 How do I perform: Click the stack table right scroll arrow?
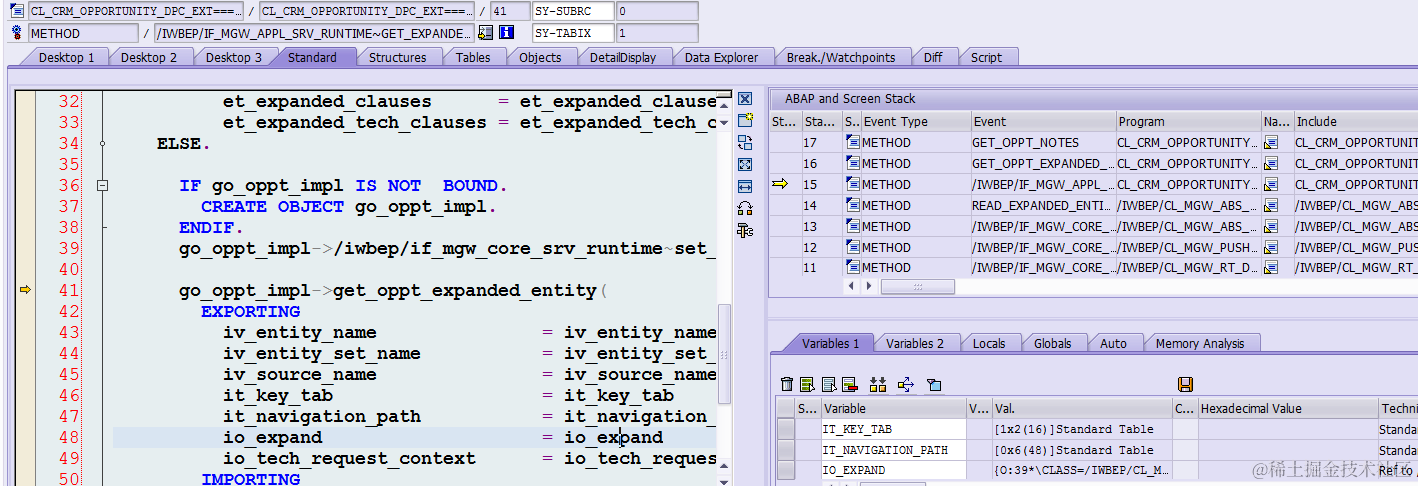tap(867, 286)
